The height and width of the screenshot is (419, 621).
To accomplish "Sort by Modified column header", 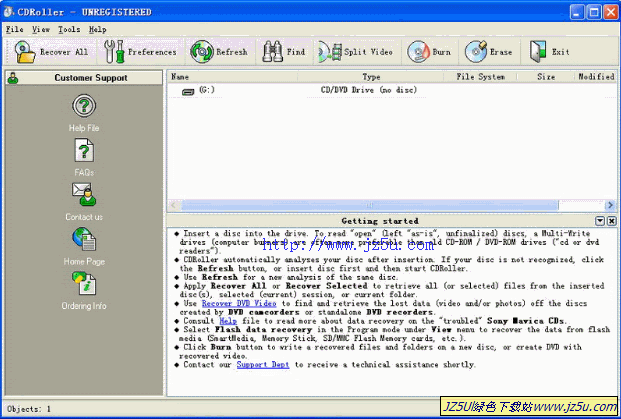I will point(596,77).
